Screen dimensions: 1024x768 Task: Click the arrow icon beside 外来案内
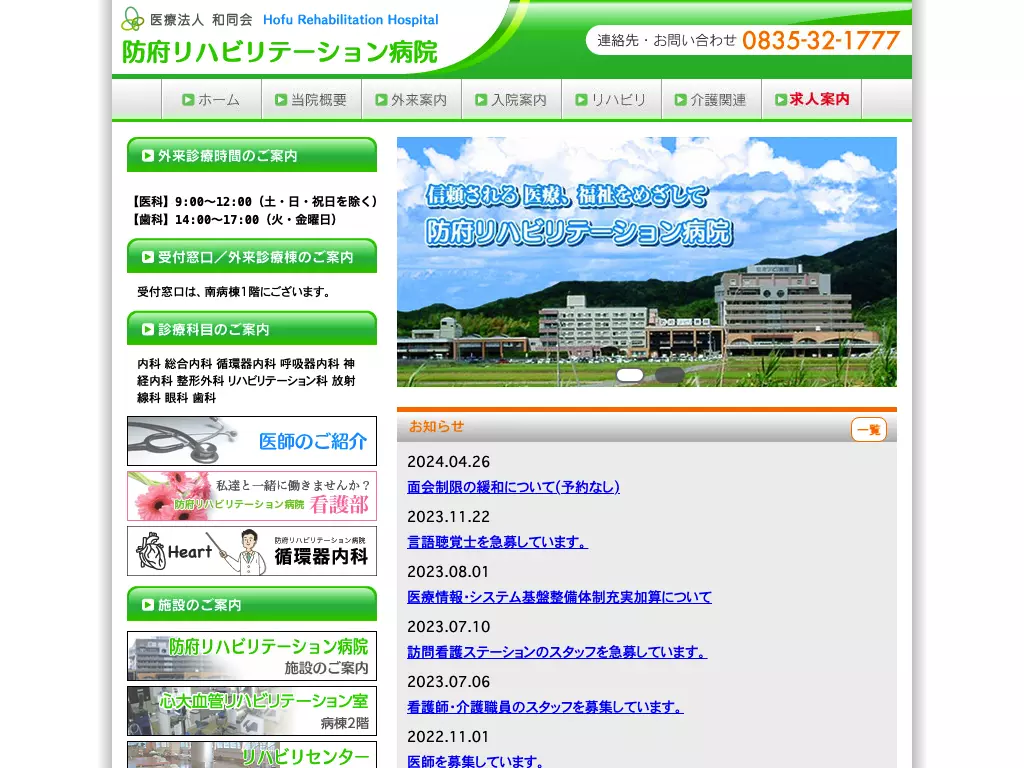click(381, 100)
